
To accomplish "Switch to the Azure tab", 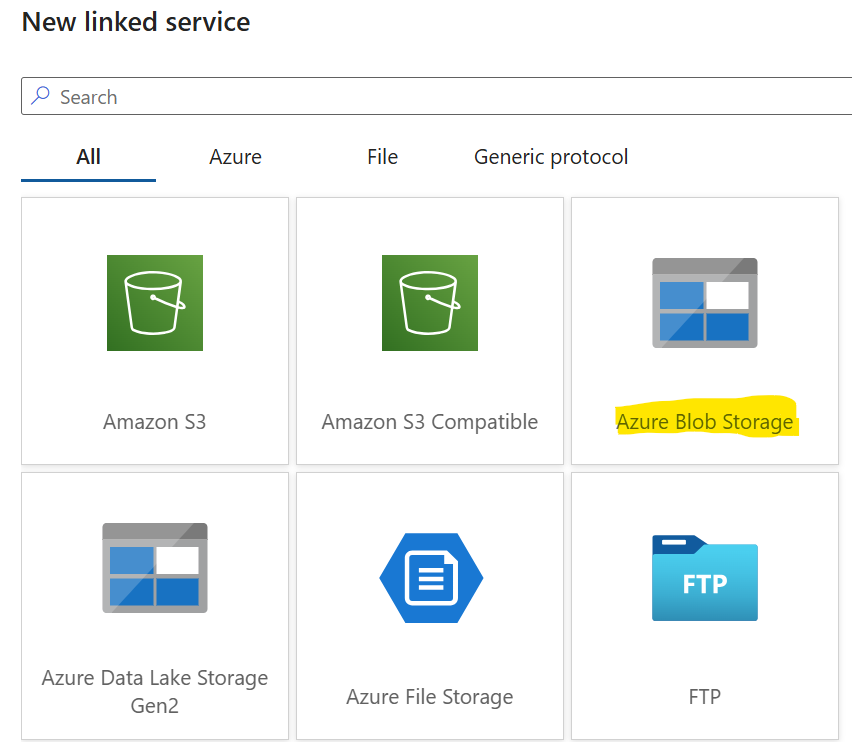I will (235, 157).
